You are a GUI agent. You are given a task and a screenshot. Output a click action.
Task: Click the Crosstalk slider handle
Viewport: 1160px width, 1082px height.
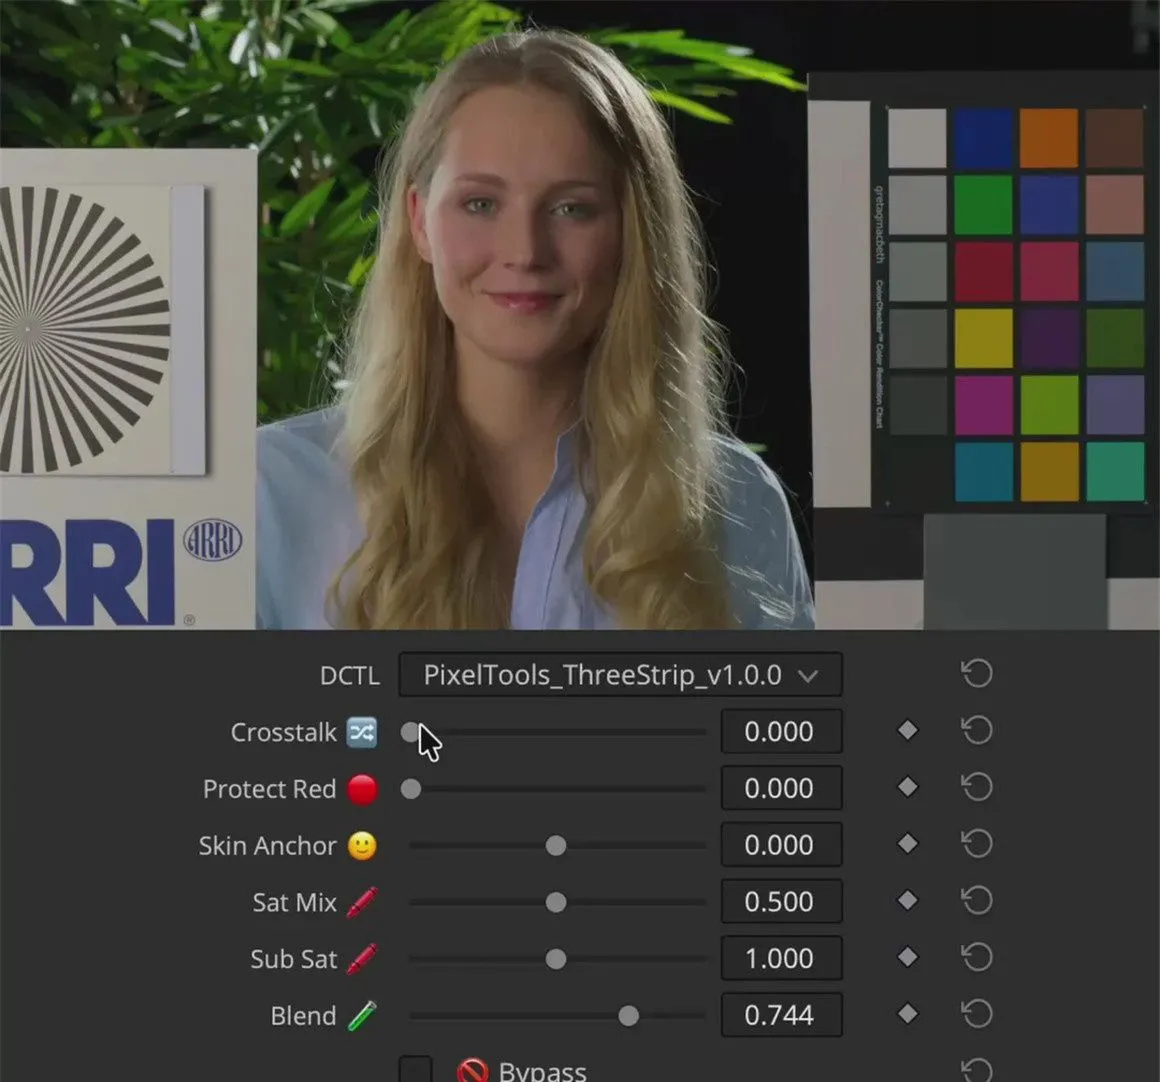(x=410, y=732)
